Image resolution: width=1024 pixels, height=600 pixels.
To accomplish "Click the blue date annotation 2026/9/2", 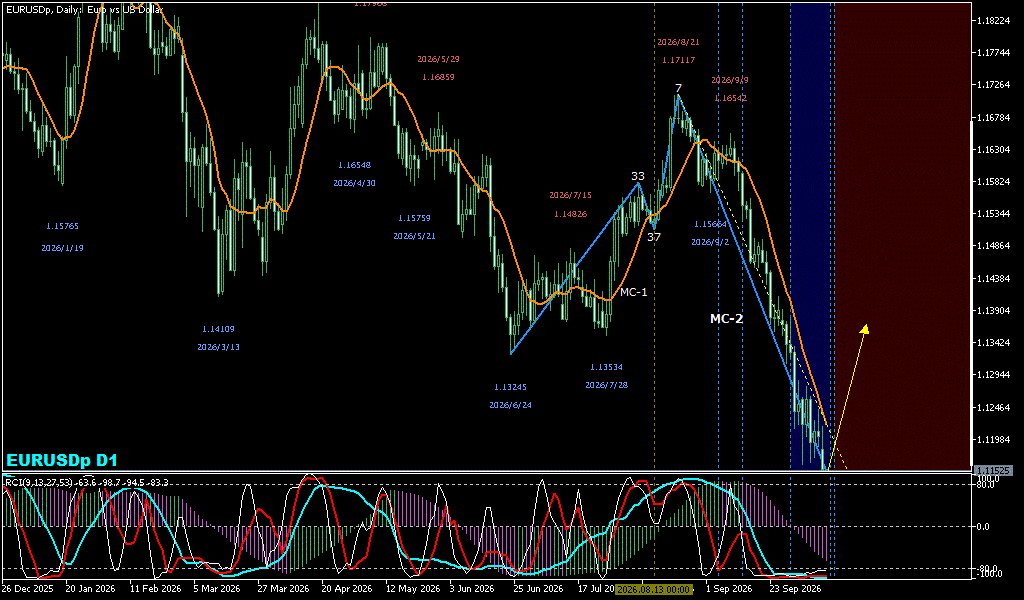I will point(710,242).
